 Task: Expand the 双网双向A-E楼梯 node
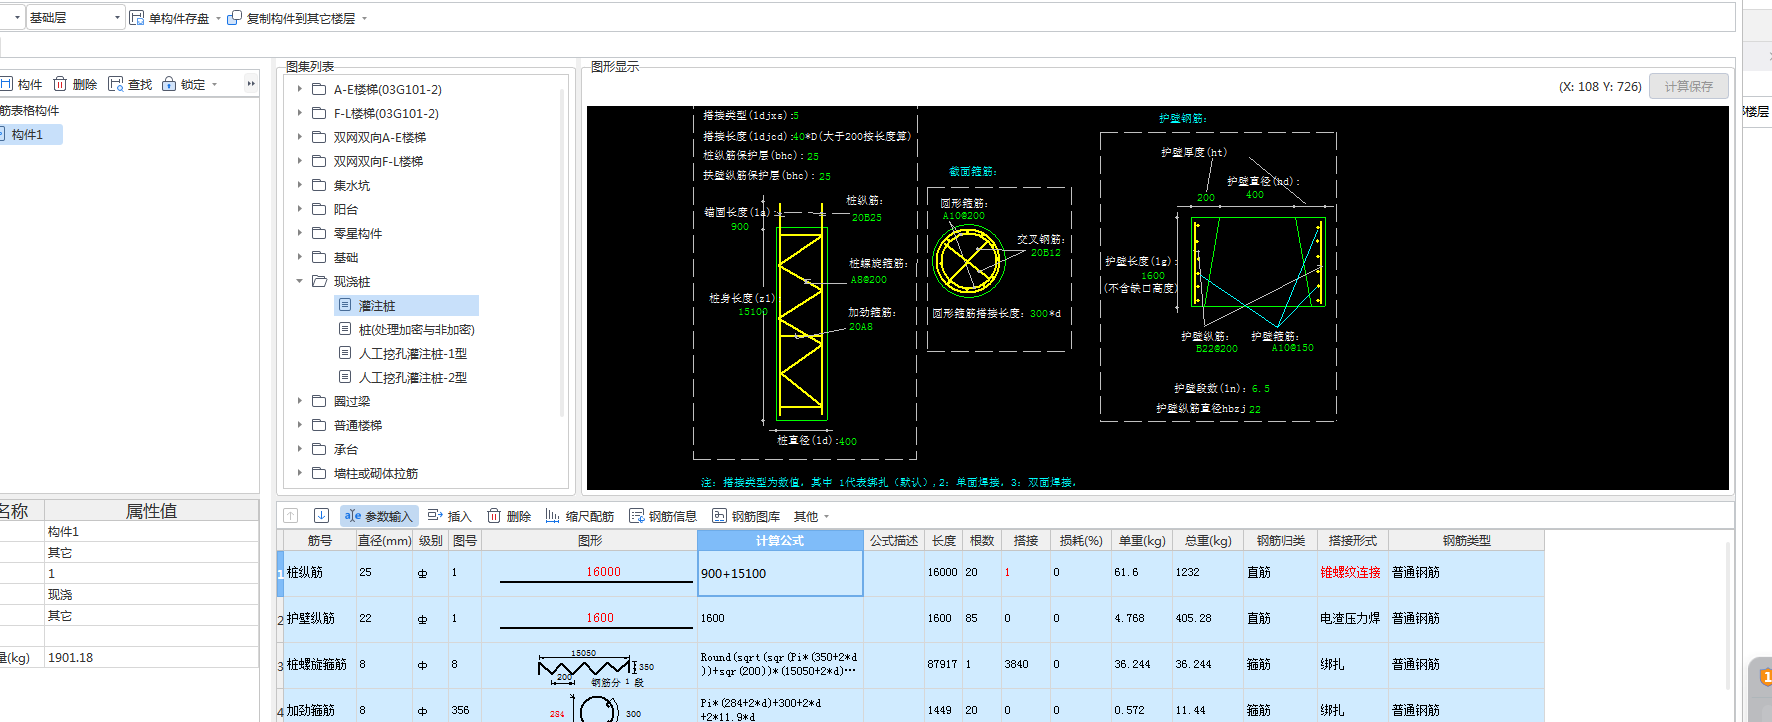point(299,138)
